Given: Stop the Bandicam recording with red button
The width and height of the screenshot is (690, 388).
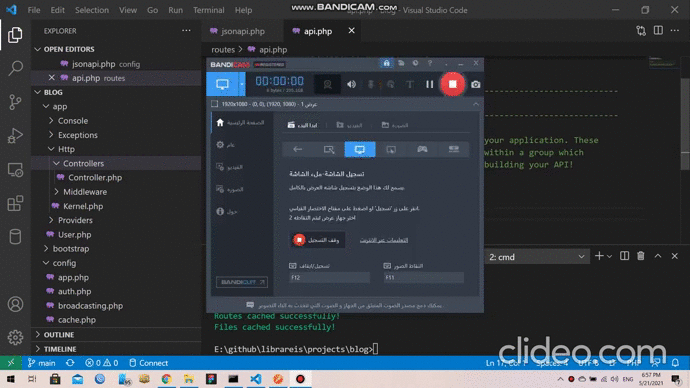Looking at the screenshot, I should click(x=452, y=84).
